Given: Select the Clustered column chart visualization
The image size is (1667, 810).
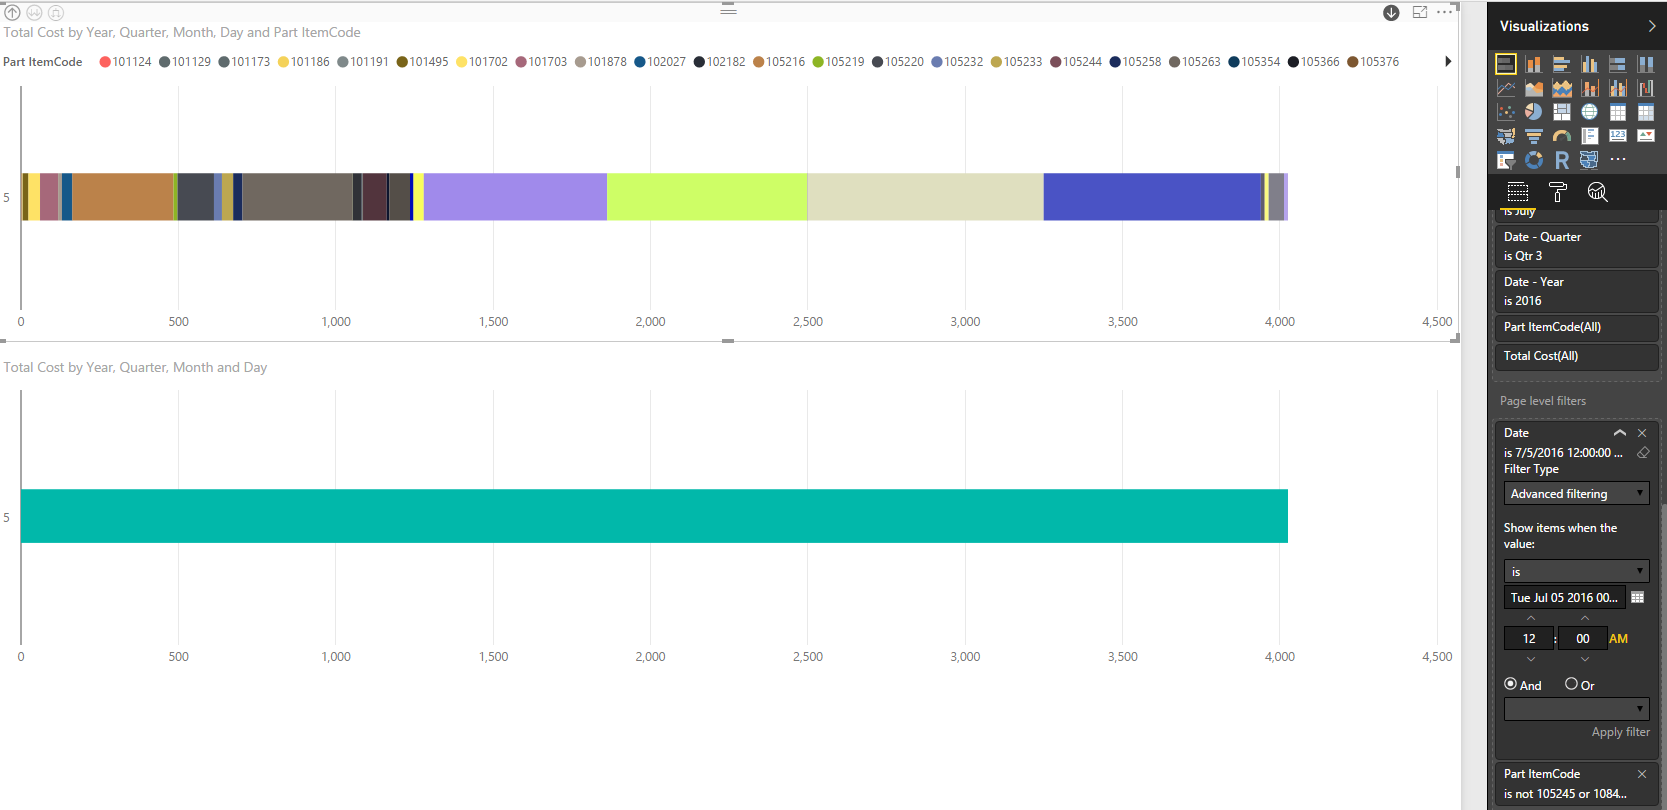Looking at the screenshot, I should click(1589, 64).
